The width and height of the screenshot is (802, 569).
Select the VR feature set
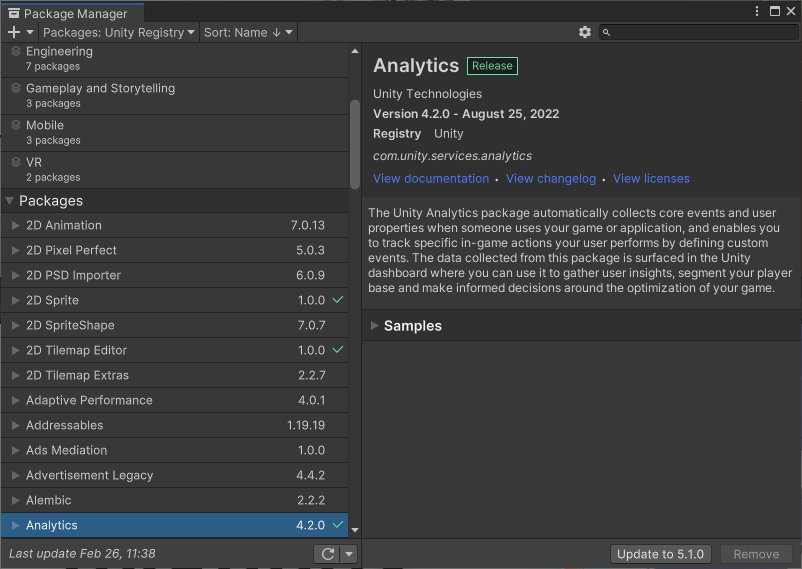coord(174,170)
